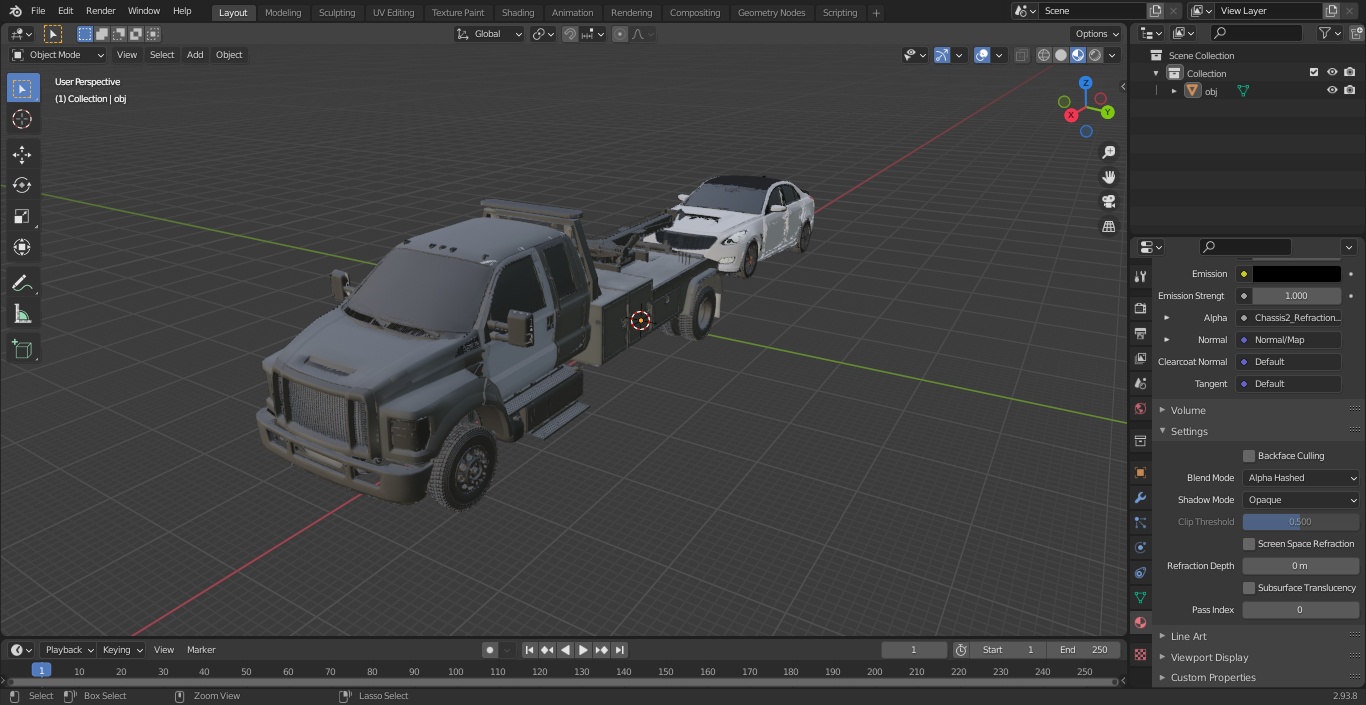
Task: Click the Select Box tool icon
Action: (x=22, y=88)
